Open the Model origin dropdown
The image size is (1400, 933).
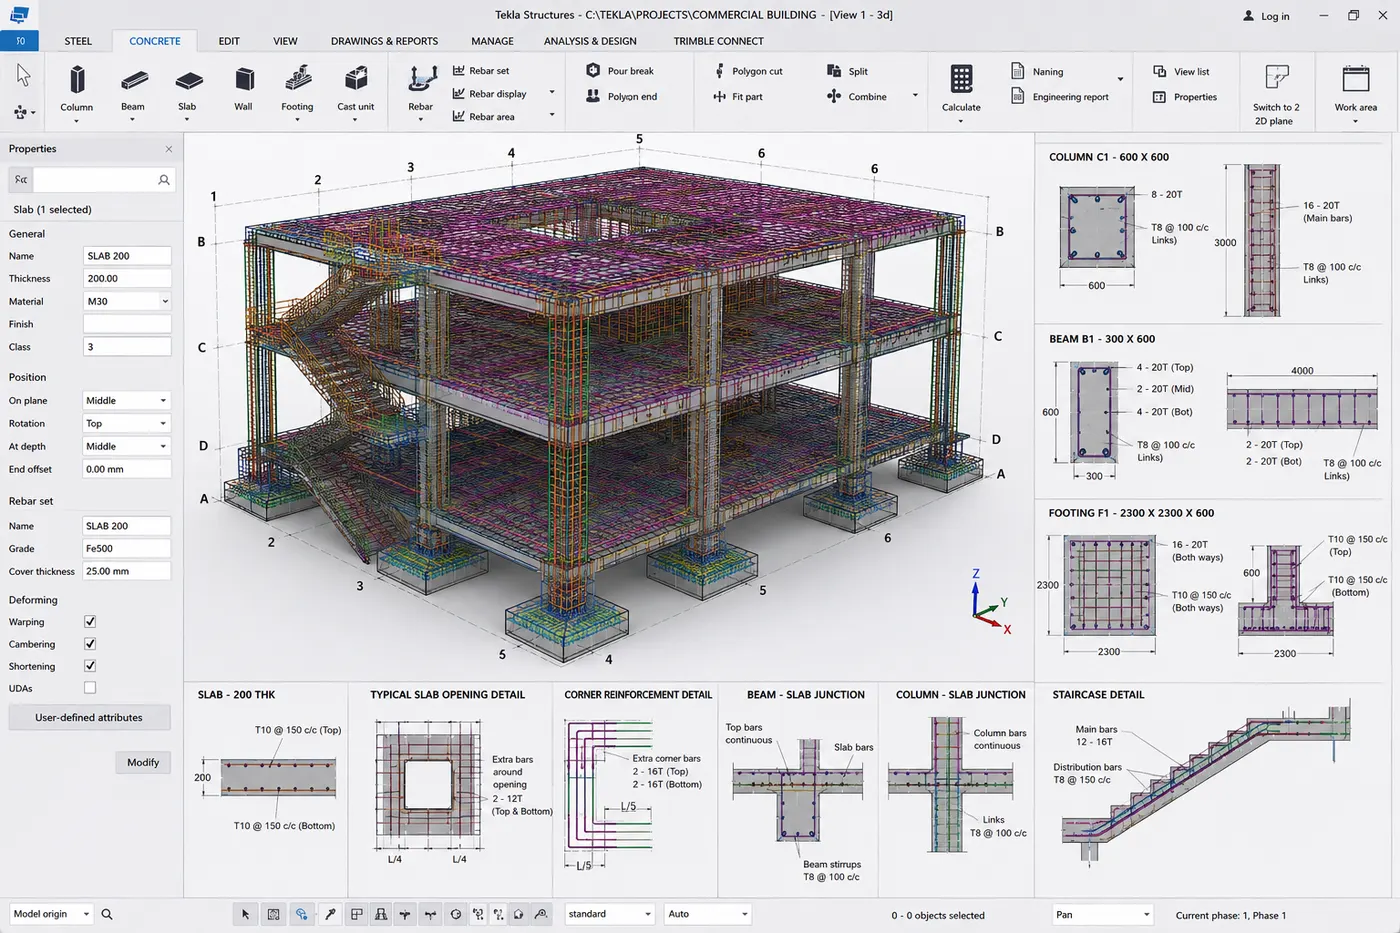(x=51, y=914)
